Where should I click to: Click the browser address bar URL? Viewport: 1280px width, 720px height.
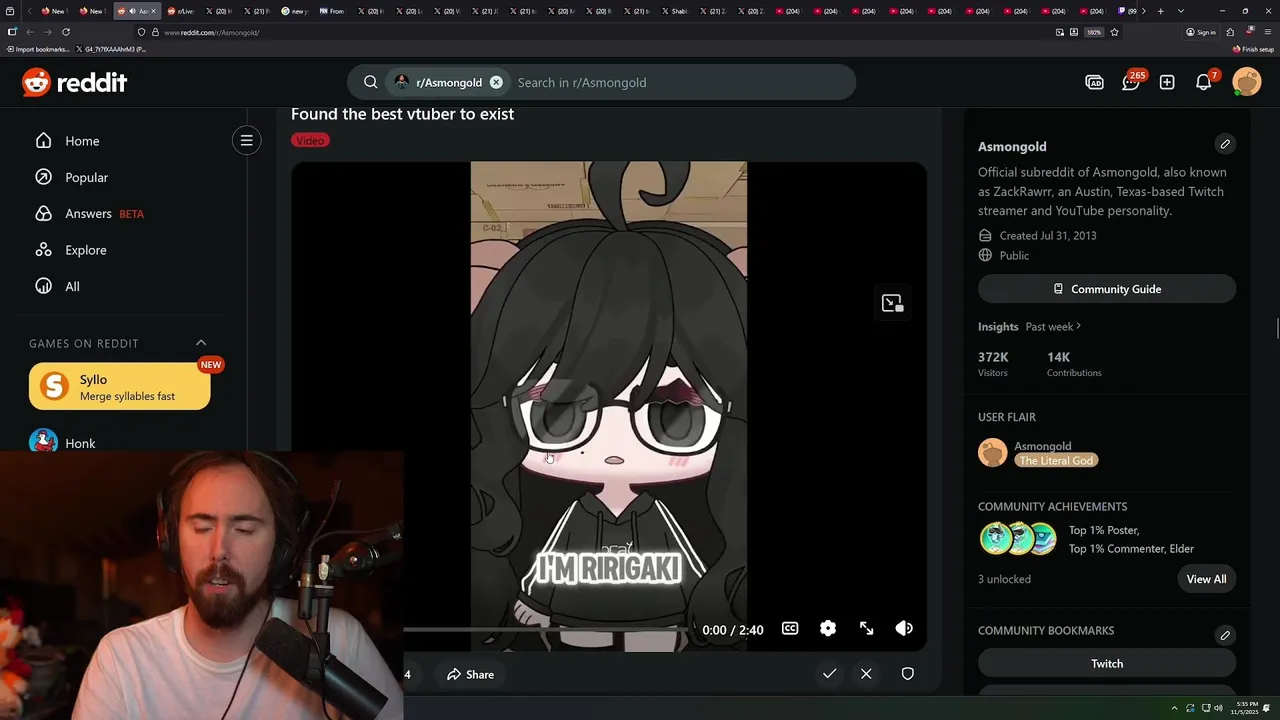pyautogui.click(x=212, y=32)
